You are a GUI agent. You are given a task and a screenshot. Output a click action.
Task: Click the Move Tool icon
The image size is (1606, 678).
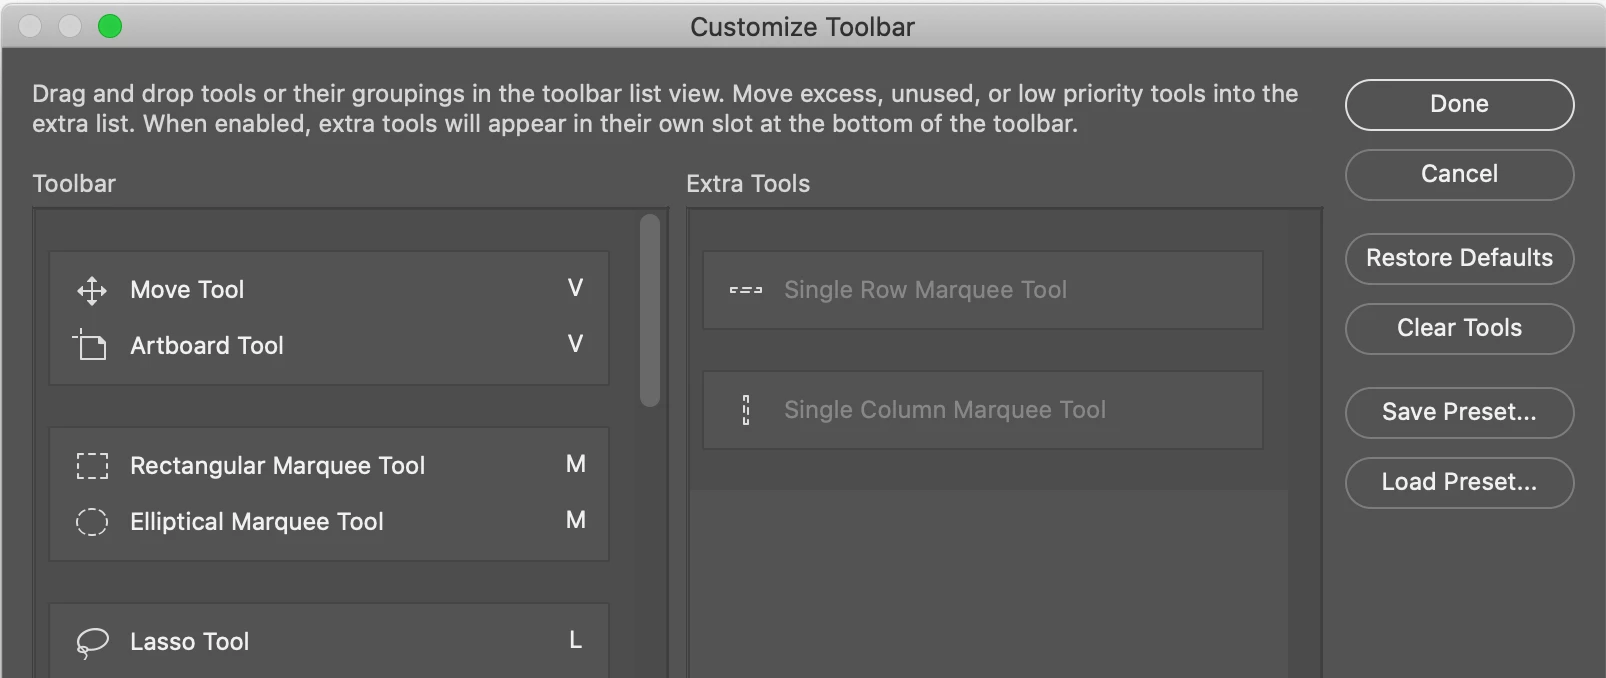[x=92, y=291]
